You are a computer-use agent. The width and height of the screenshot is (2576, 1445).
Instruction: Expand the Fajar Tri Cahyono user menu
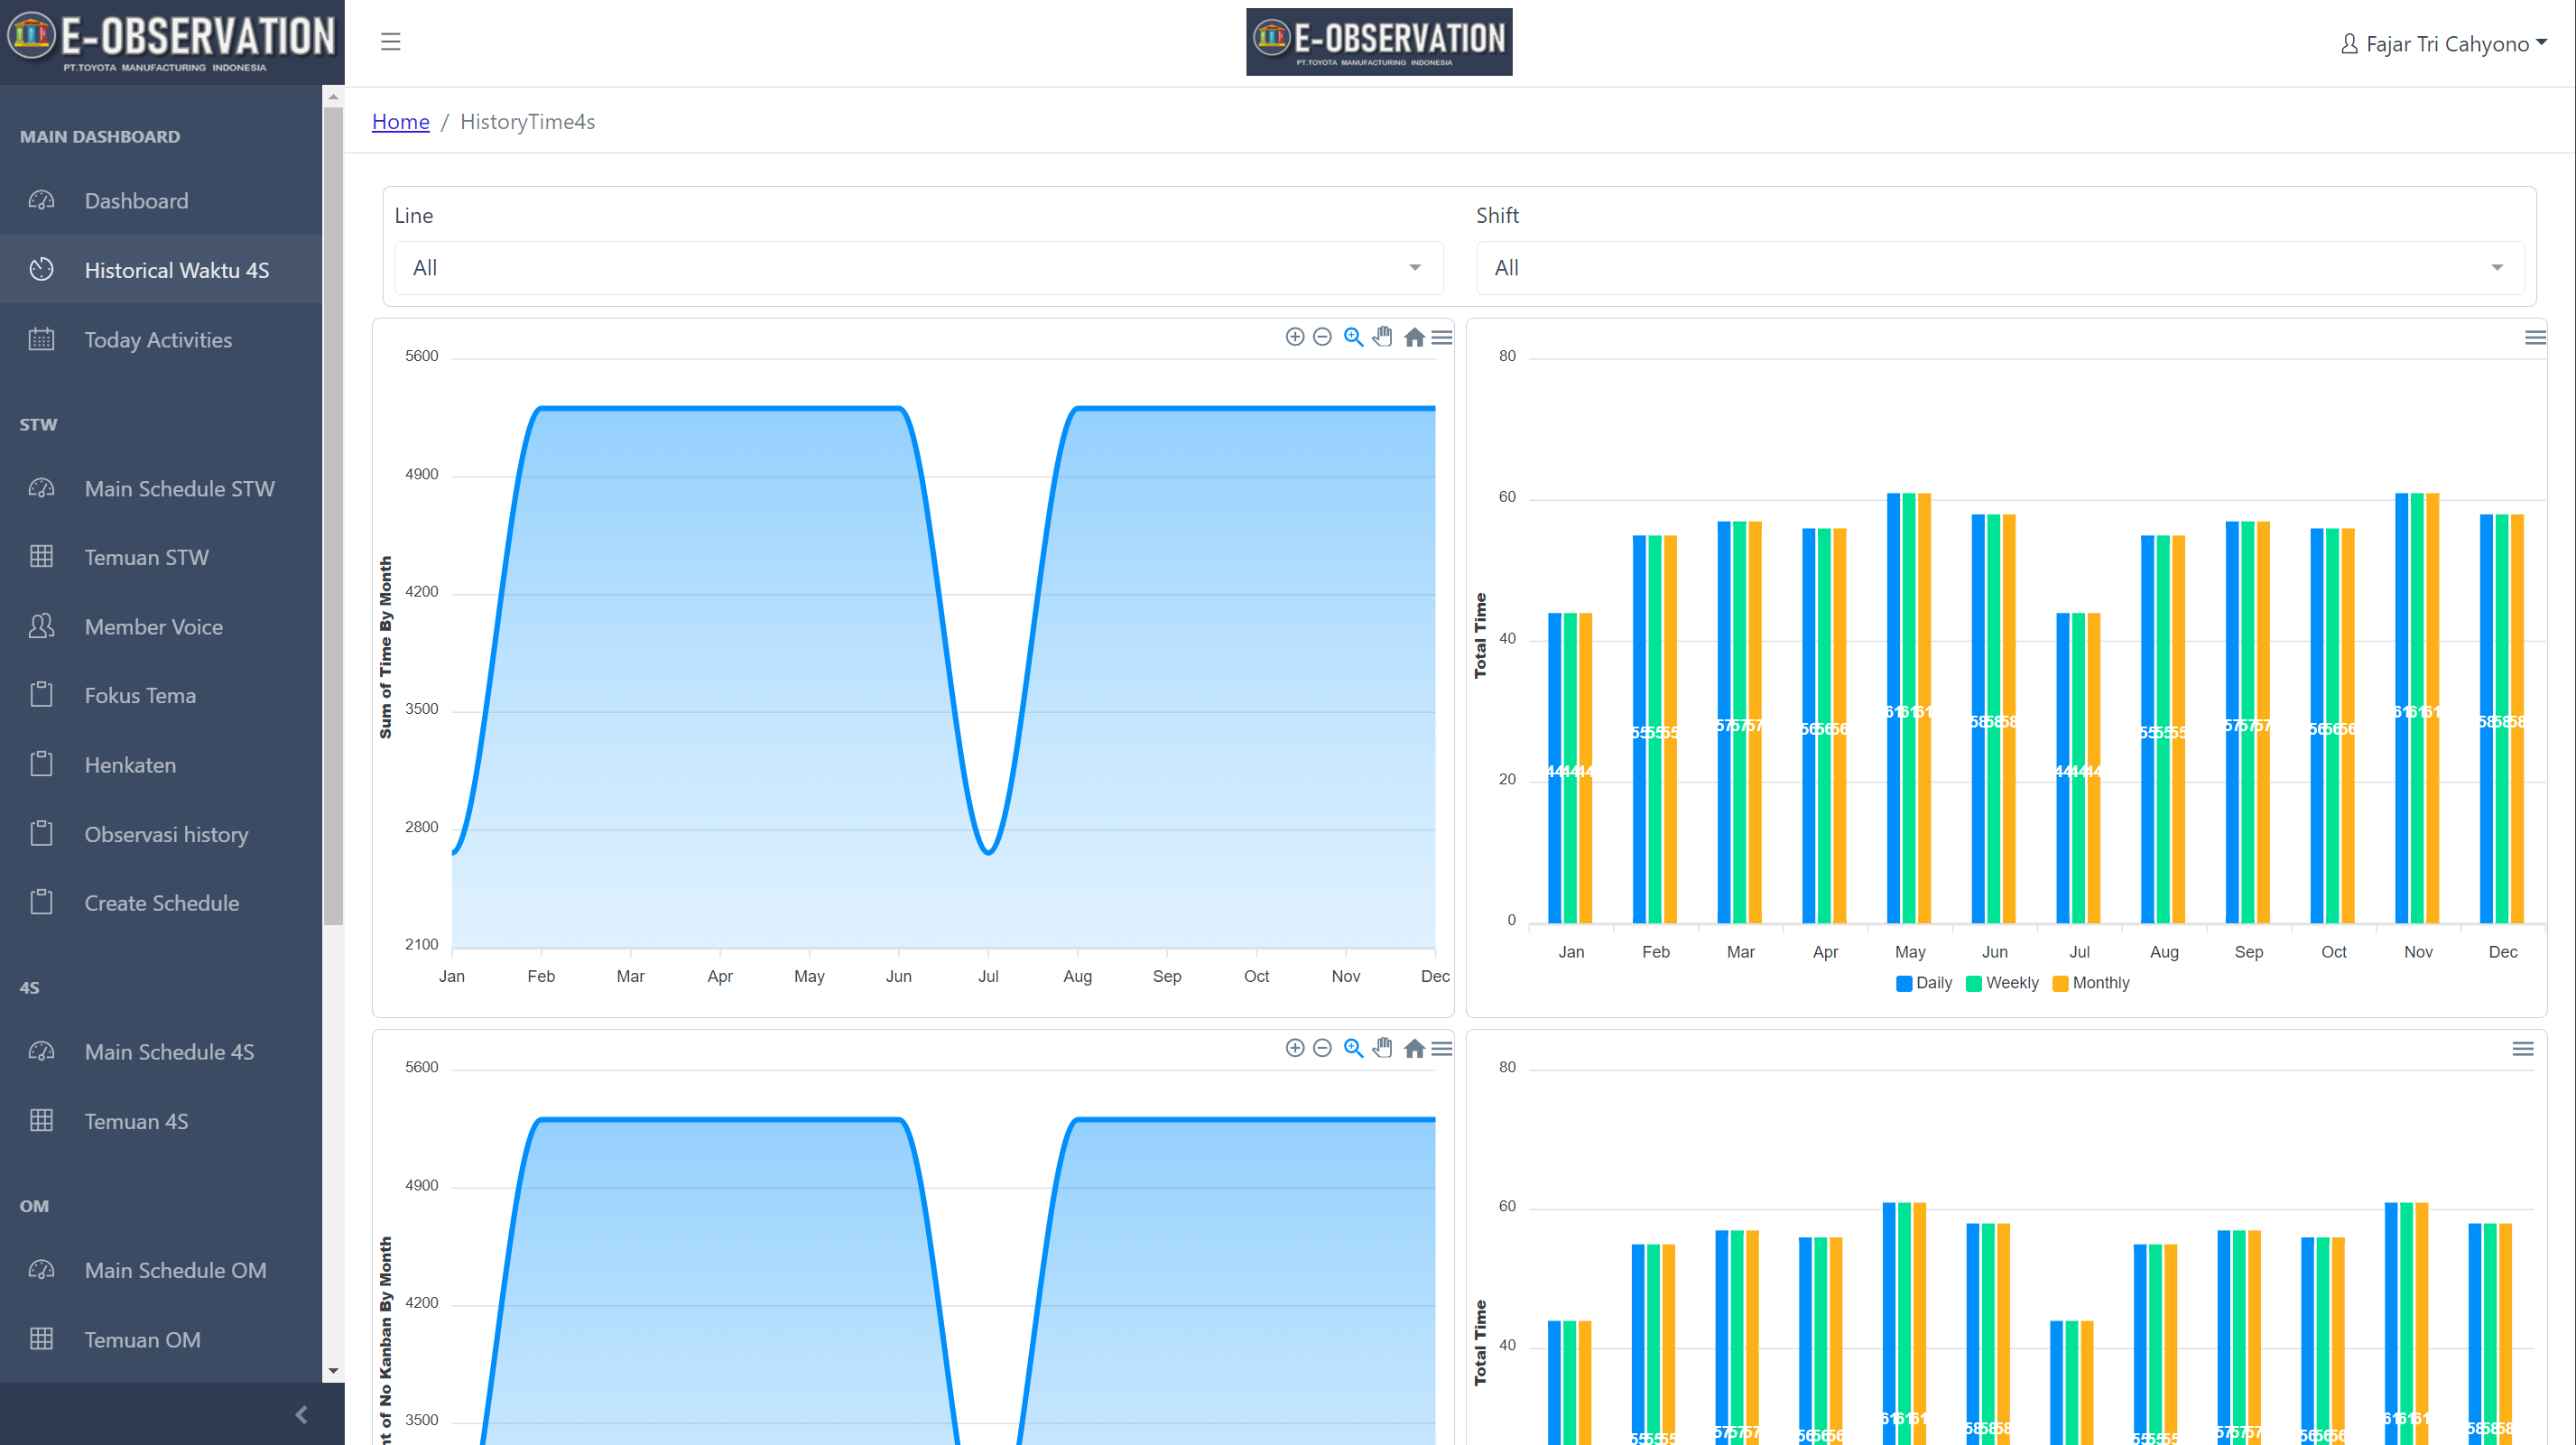[x=2443, y=44]
